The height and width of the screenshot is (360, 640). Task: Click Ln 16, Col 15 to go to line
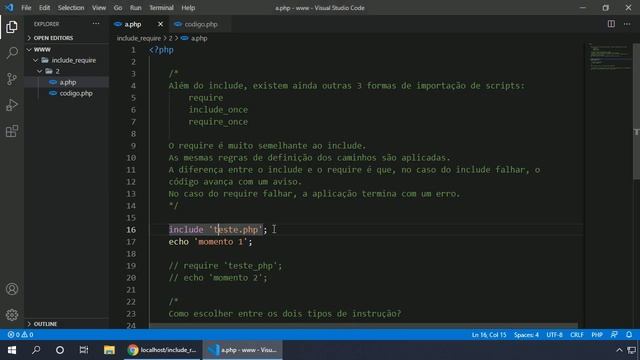[x=489, y=335]
